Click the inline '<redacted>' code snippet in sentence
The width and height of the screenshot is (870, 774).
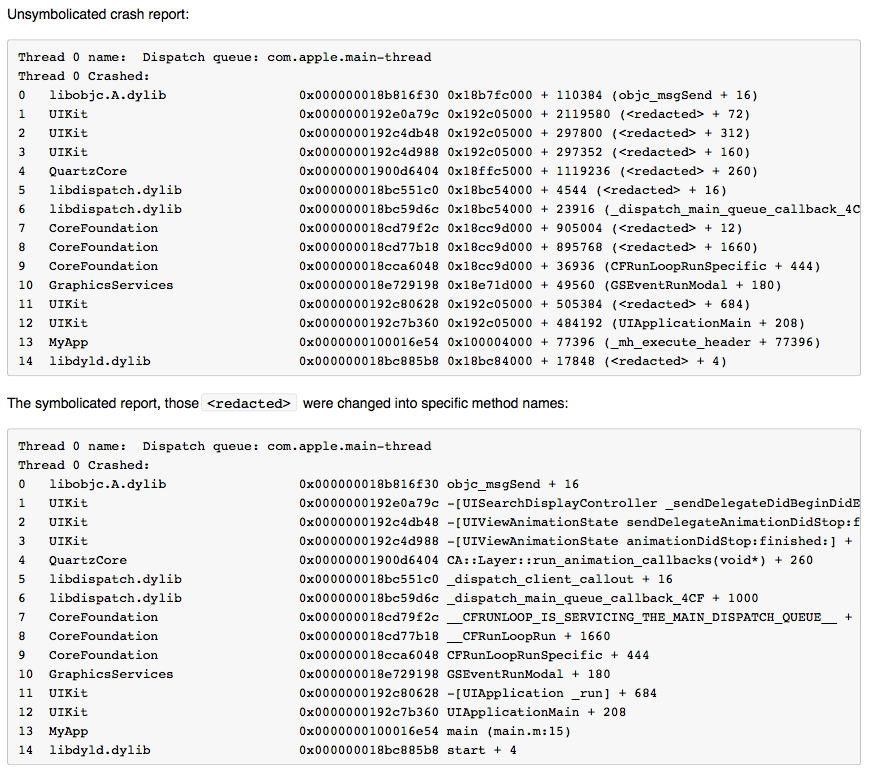point(249,403)
